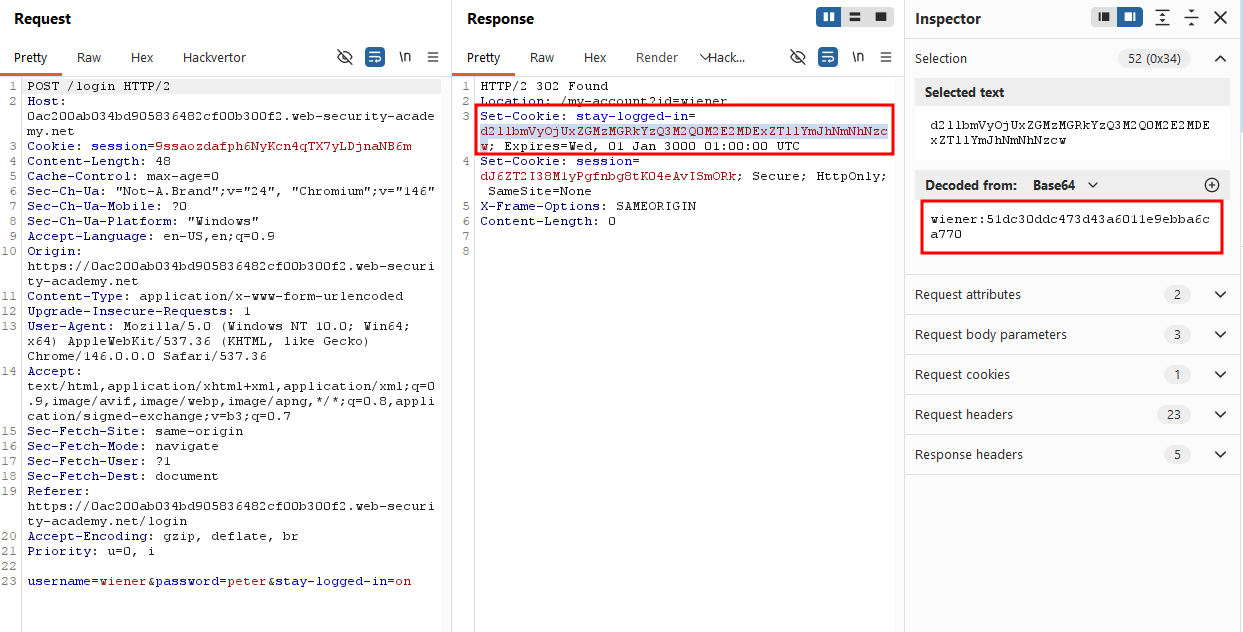Viewport: 1243px width, 632px height.
Task: Add another decoding step with plus icon
Action: [x=1212, y=185]
